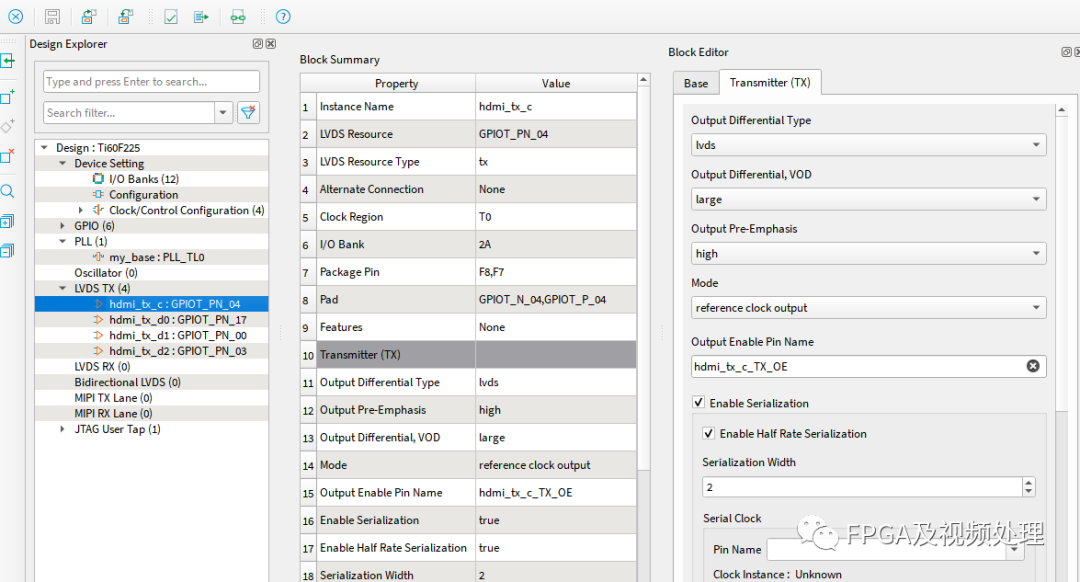Collapse the PLL (1) node

tap(63, 242)
